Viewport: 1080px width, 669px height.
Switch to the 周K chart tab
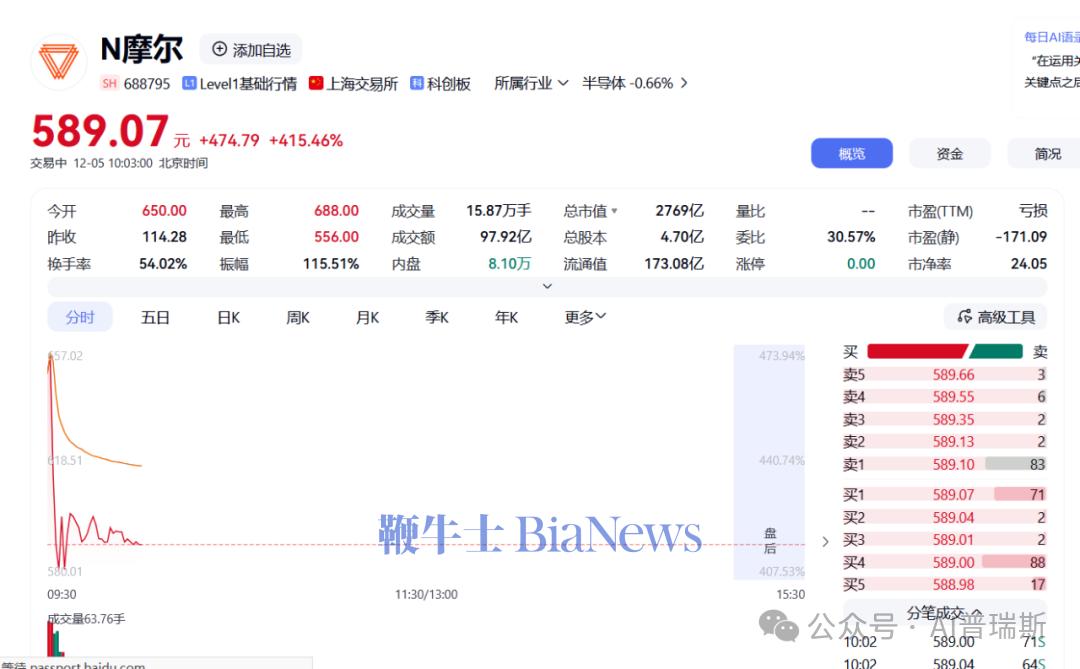click(x=298, y=317)
